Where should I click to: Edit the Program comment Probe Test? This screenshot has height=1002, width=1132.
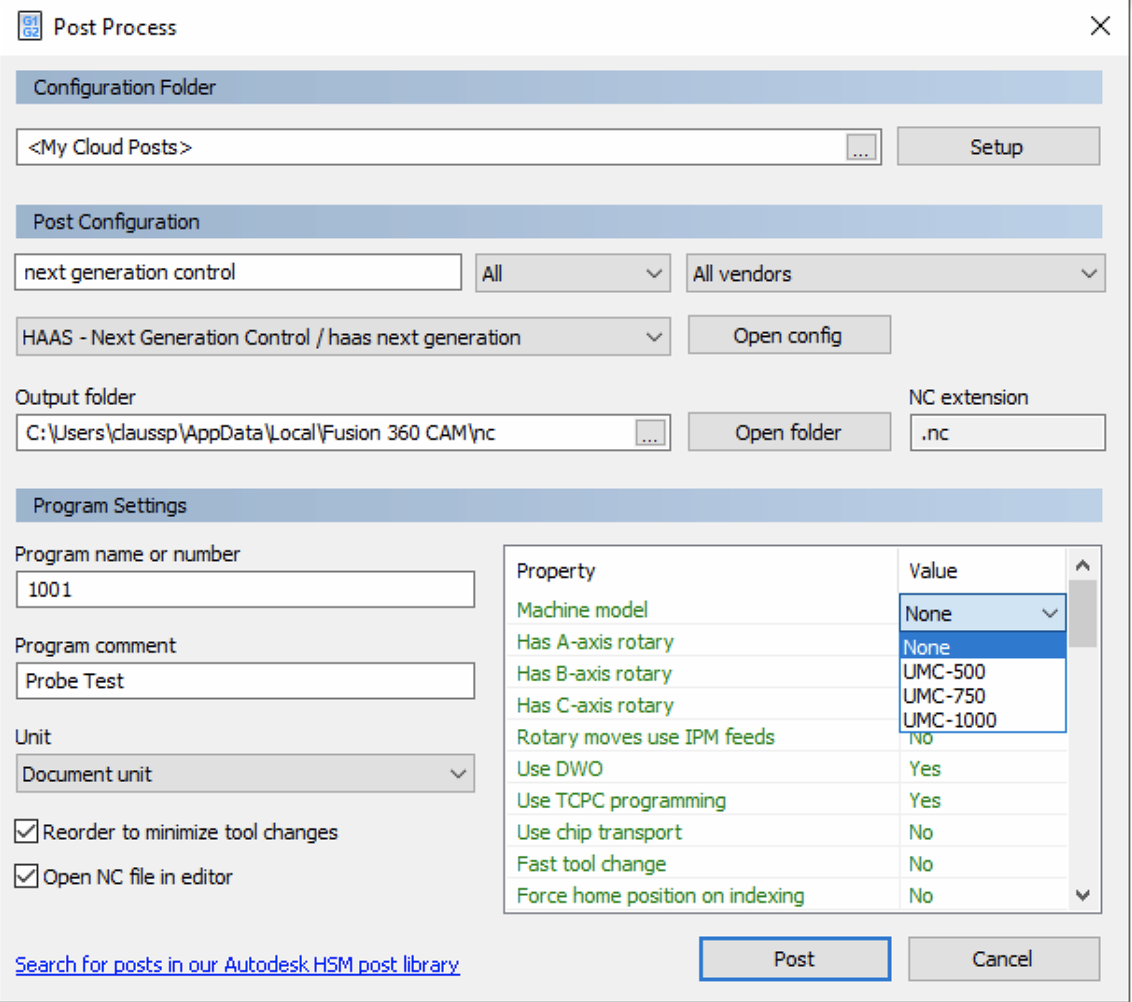244,681
